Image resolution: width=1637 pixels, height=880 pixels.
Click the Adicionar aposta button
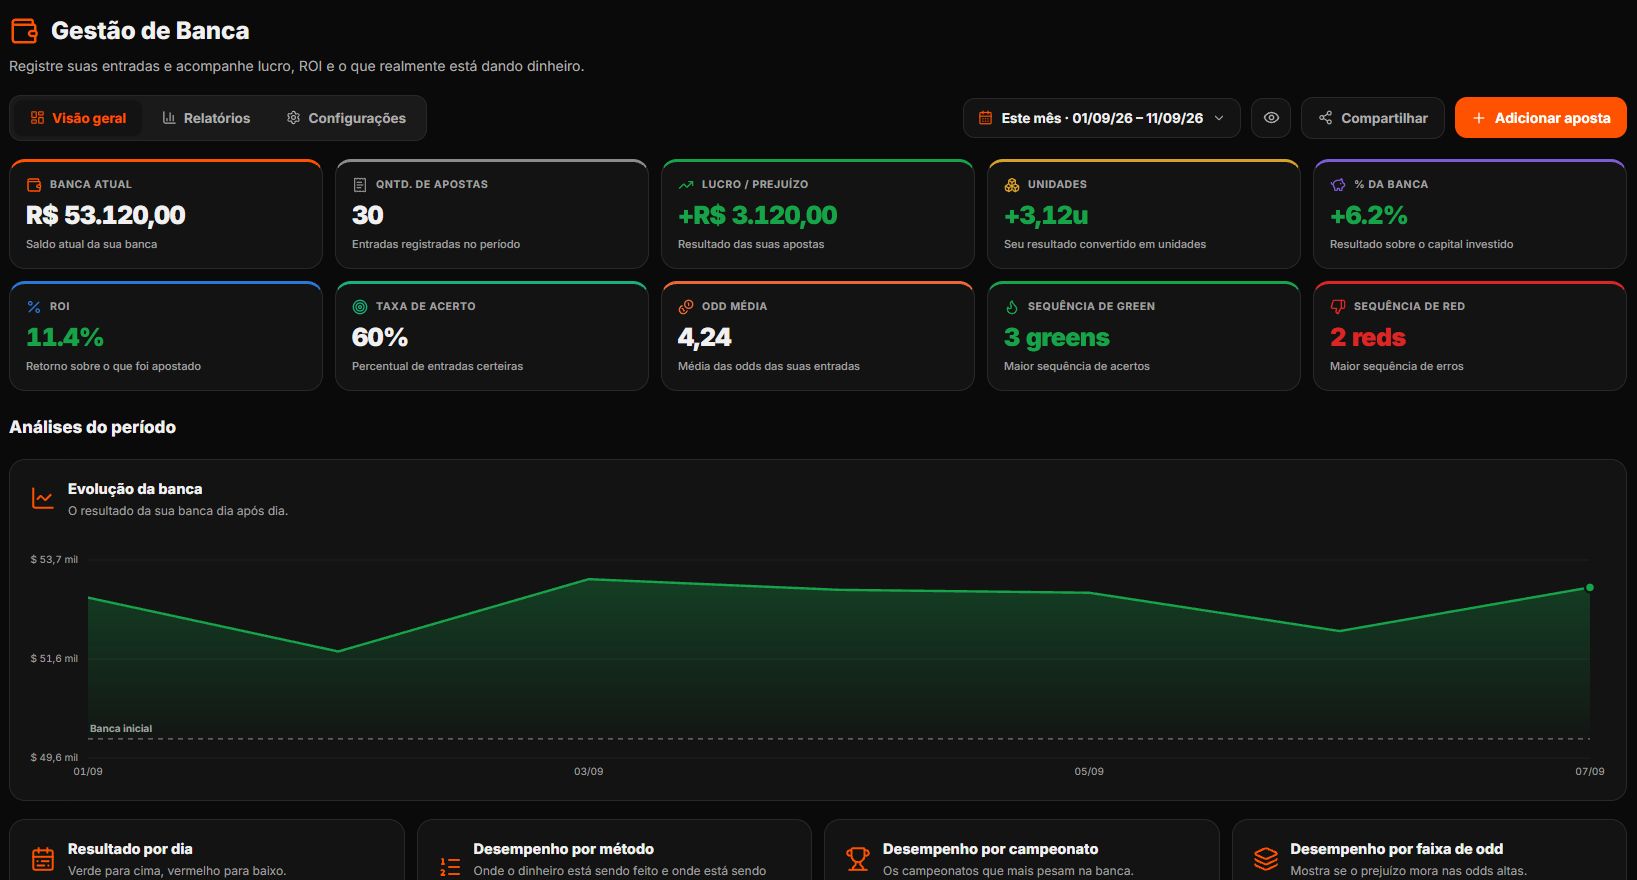[1541, 118]
